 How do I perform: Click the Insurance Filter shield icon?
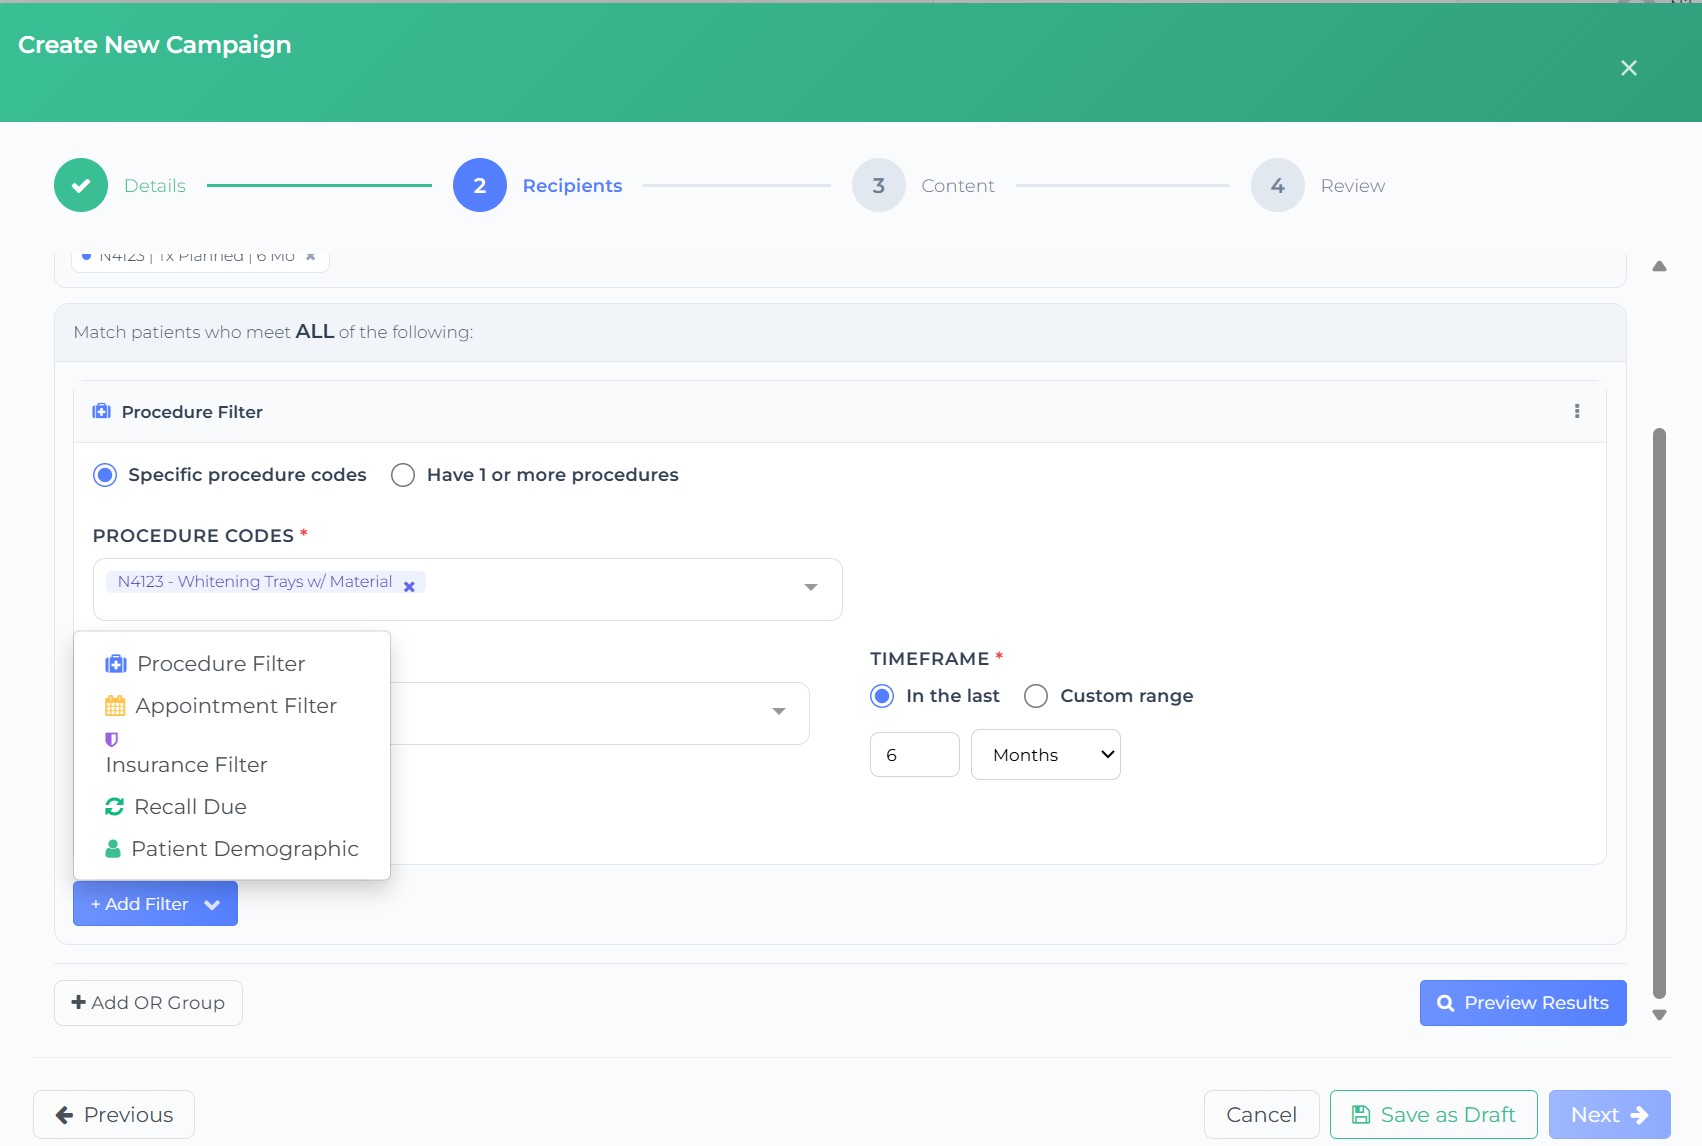(x=112, y=740)
